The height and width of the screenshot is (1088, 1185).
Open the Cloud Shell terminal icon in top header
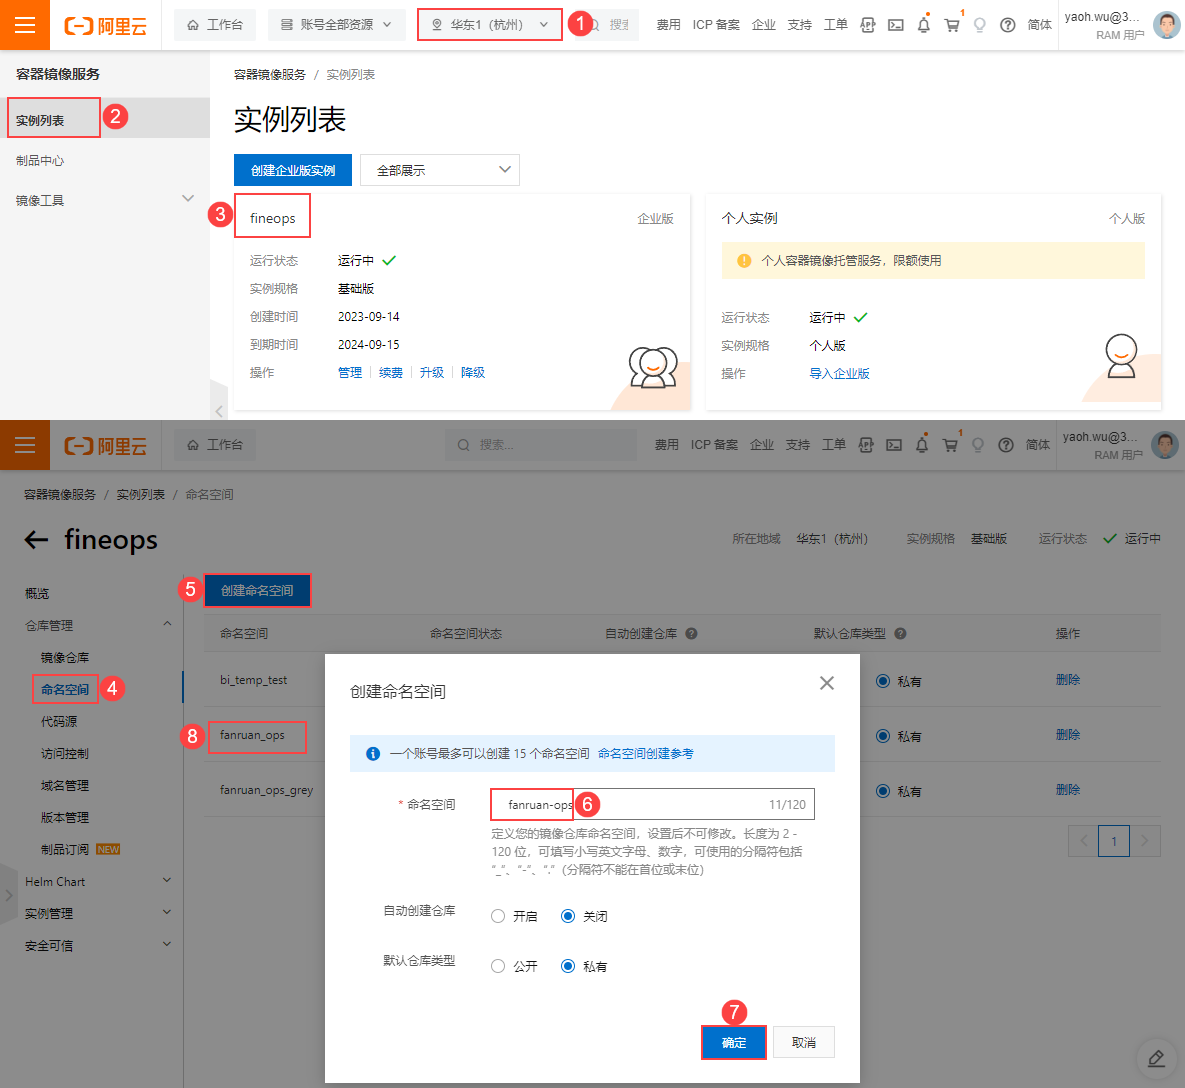(896, 25)
